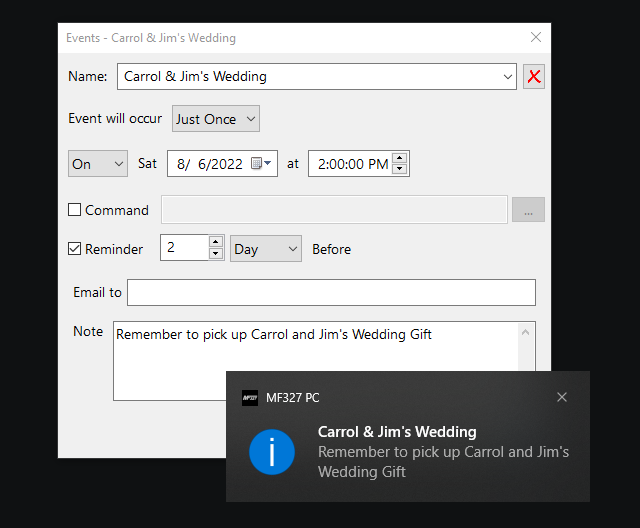Click the blue info icon in notification
Screen dimensions: 640x528
point(272,452)
